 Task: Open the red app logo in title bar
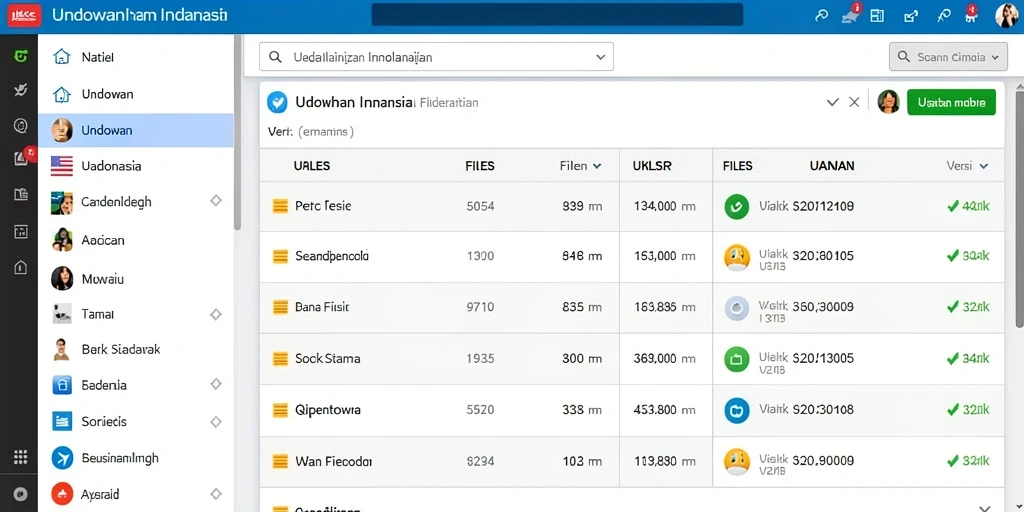pos(24,15)
